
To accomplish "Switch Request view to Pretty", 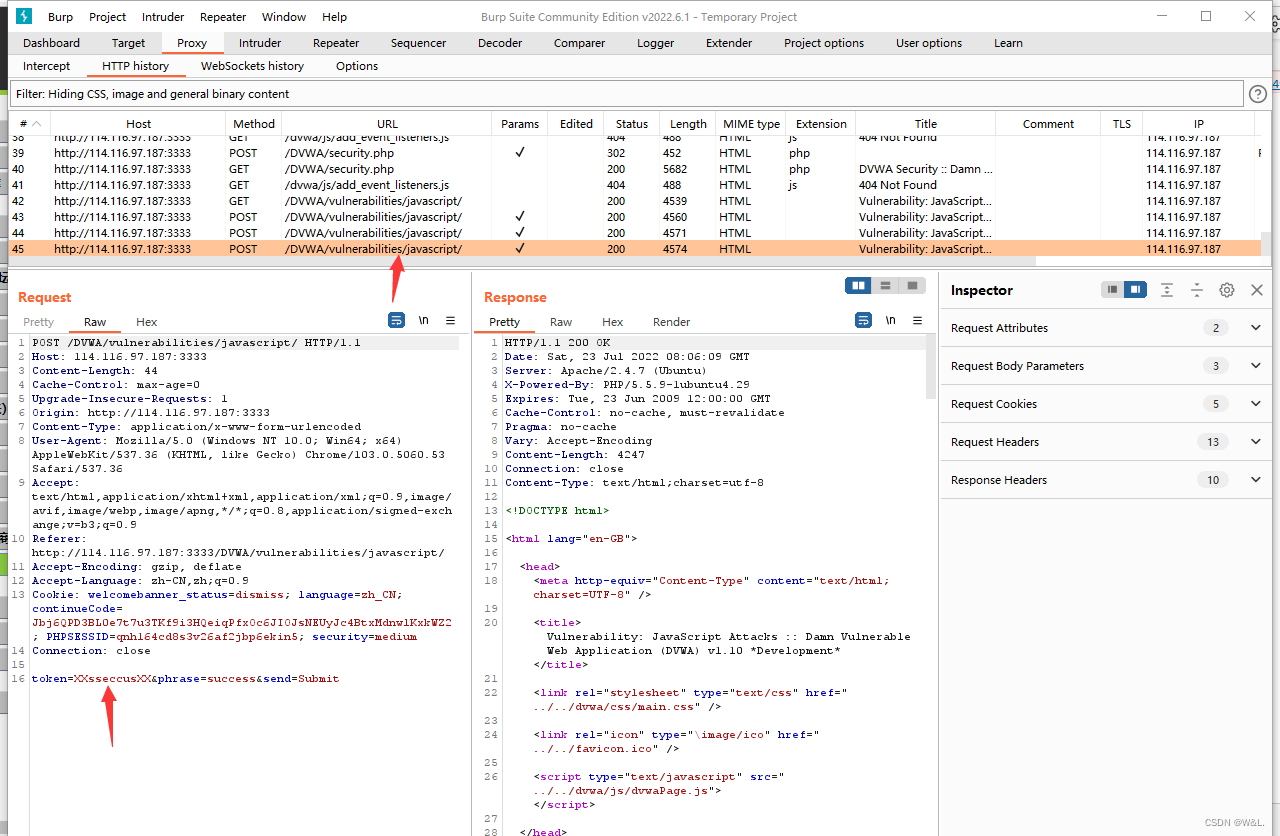I will (38, 322).
